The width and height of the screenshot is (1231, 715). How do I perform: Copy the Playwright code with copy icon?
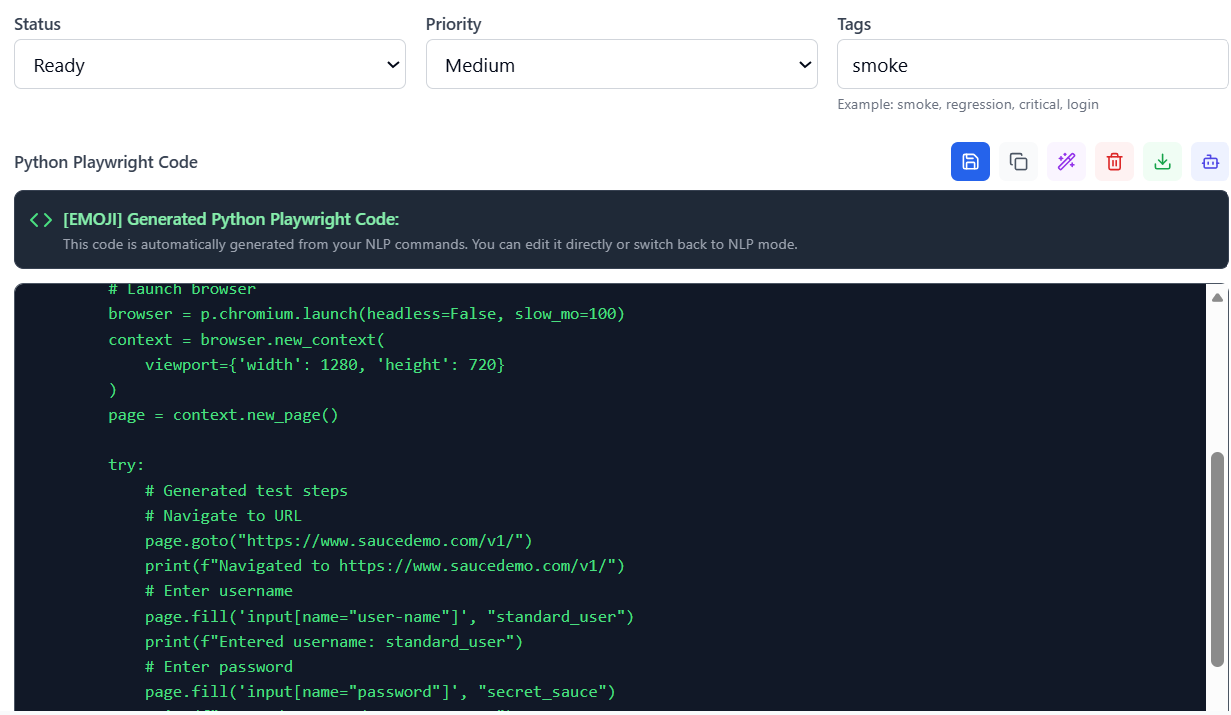[x=1018, y=162]
